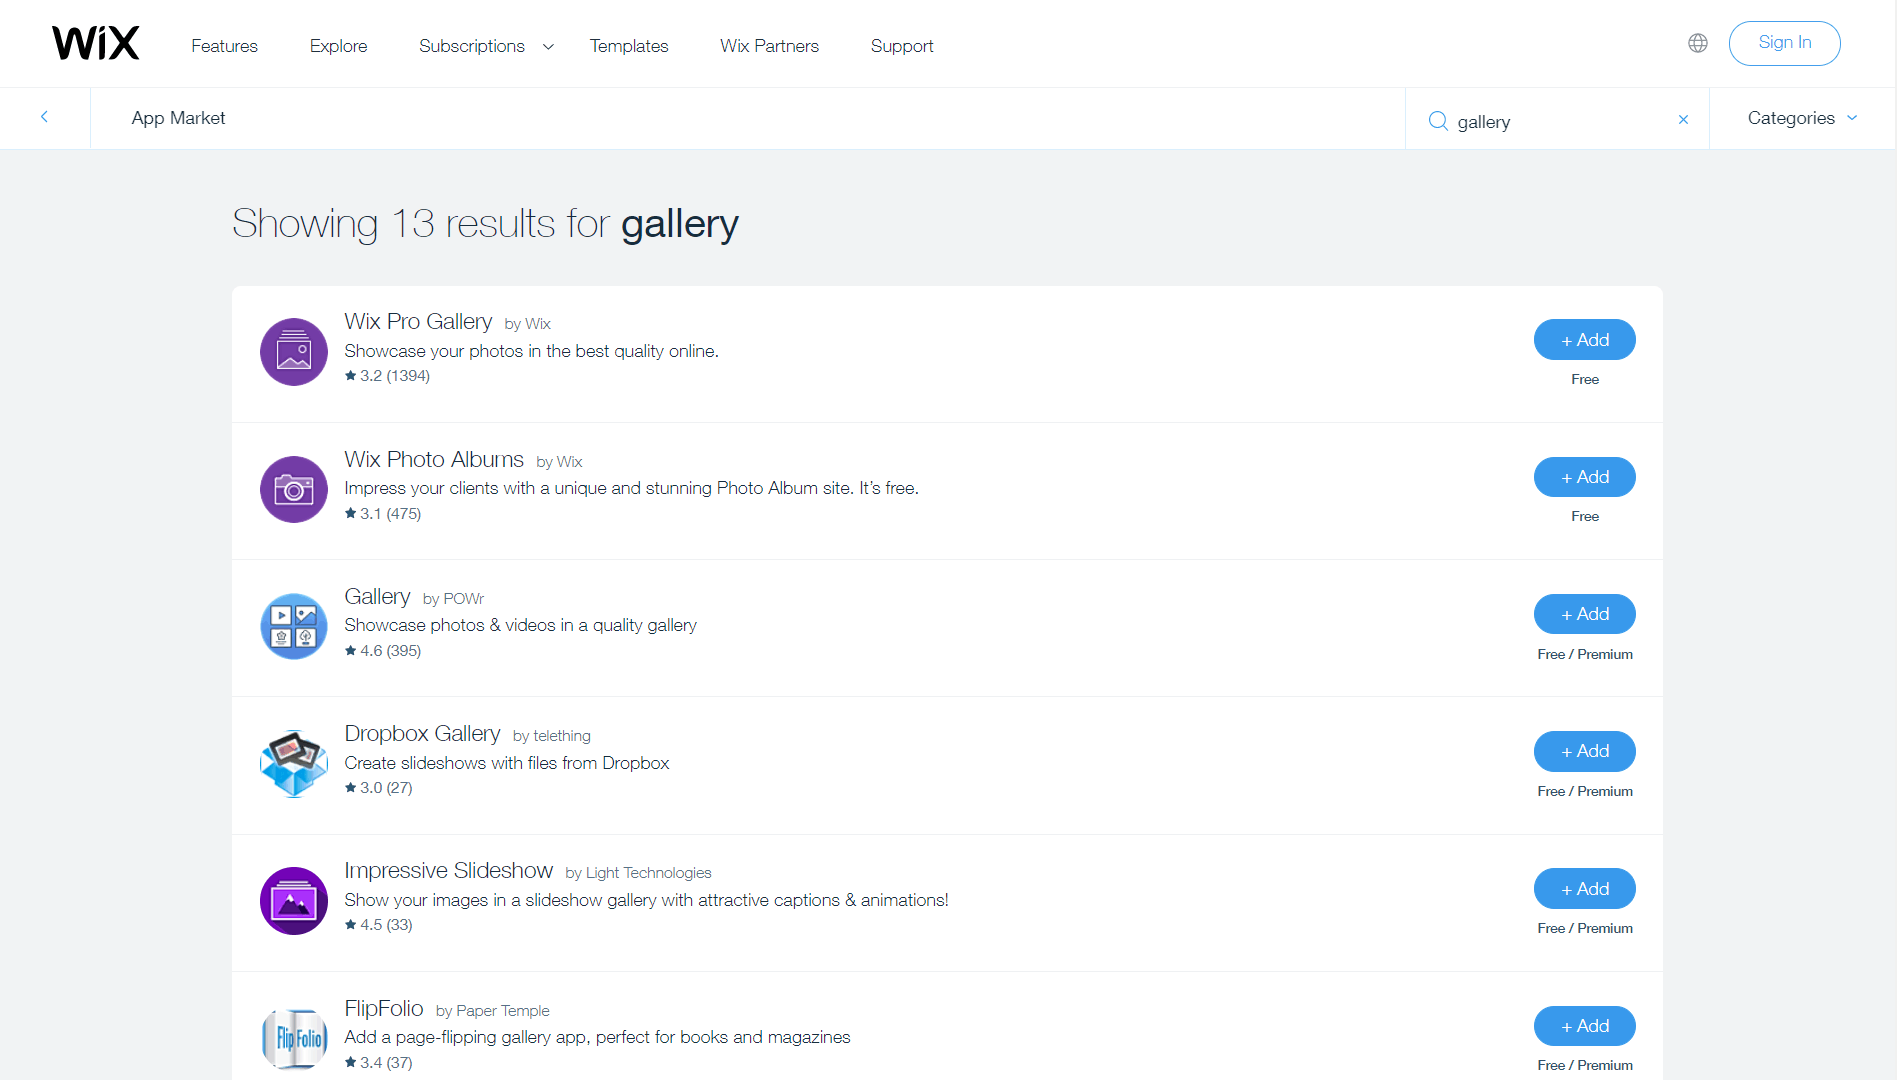Add the POWr Gallery app
The width and height of the screenshot is (1898, 1080).
[1584, 614]
